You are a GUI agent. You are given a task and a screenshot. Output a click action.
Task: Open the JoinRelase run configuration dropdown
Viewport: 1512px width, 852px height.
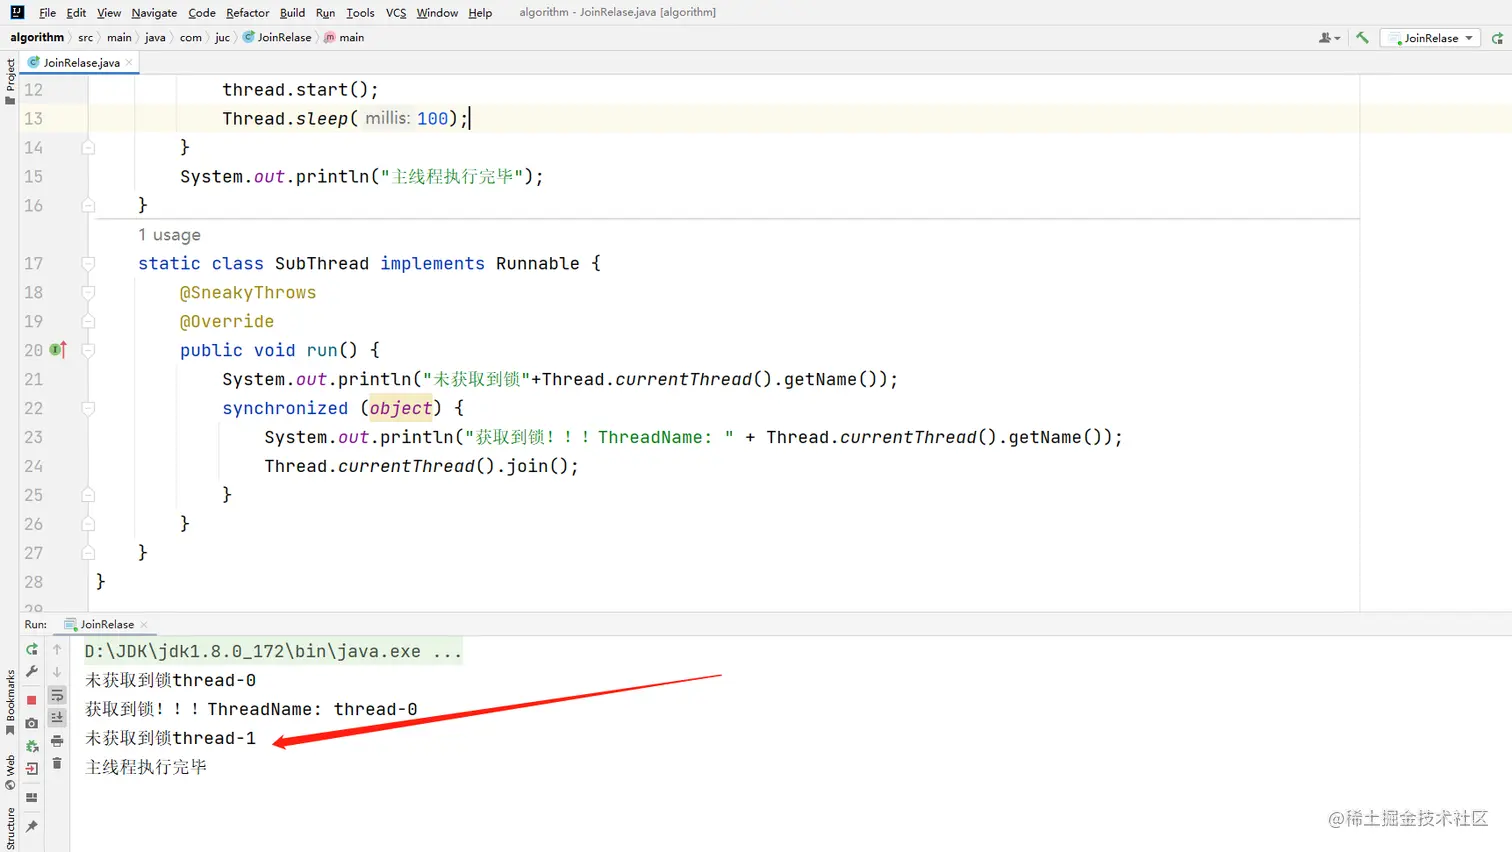tap(1430, 38)
